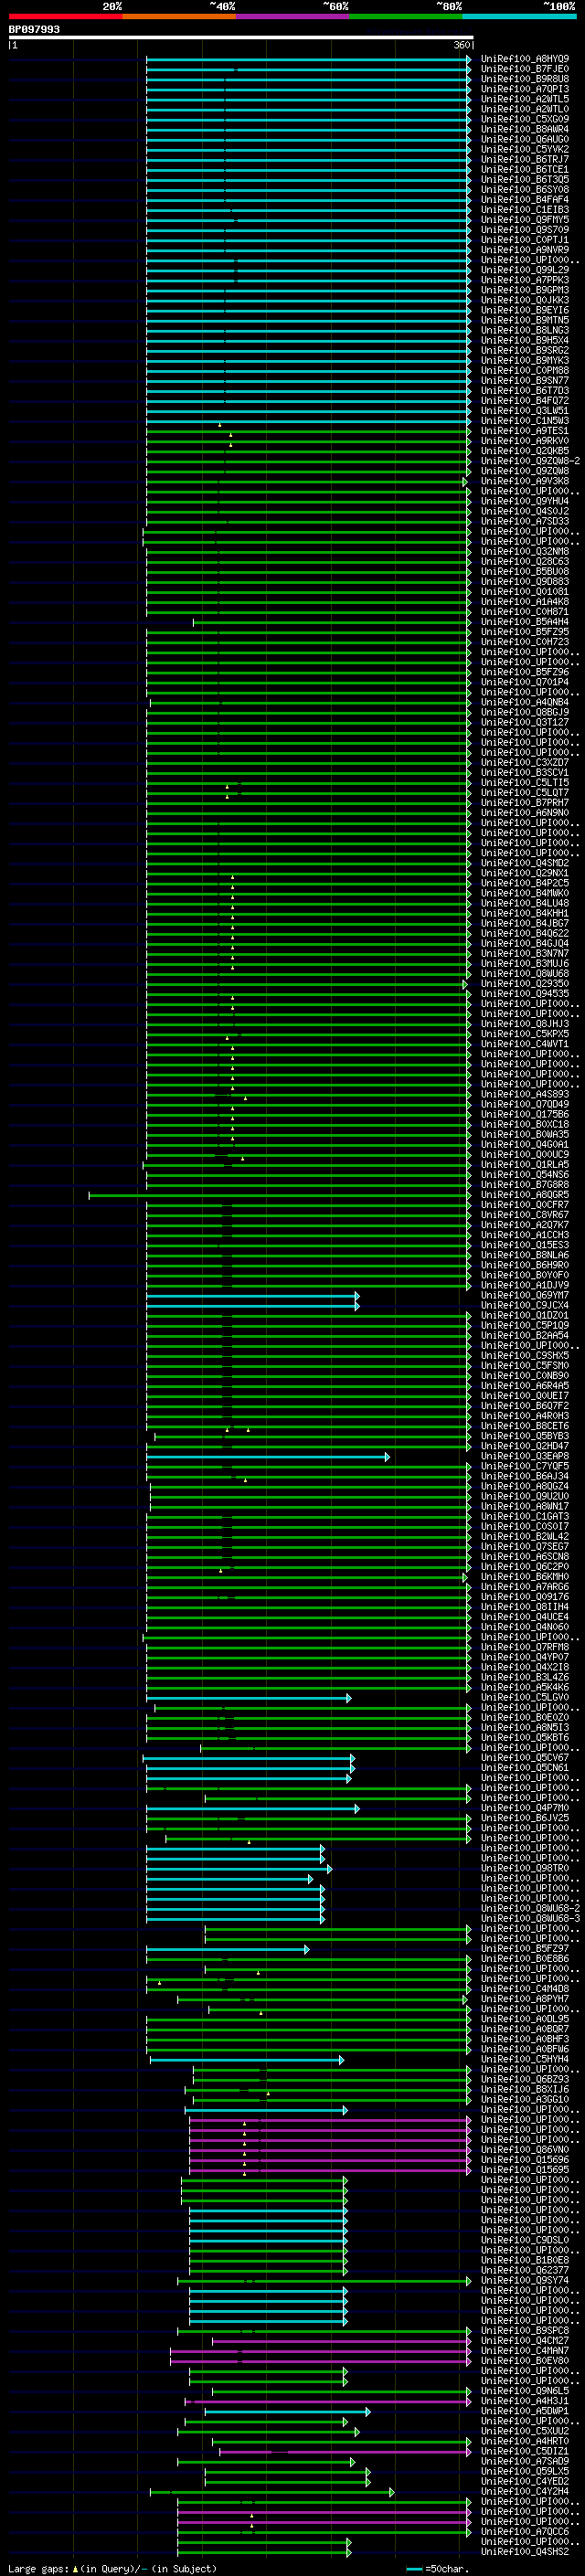This screenshot has height=2576, width=585.
Task: Click the ~80% legend label
Action: coord(449,6)
